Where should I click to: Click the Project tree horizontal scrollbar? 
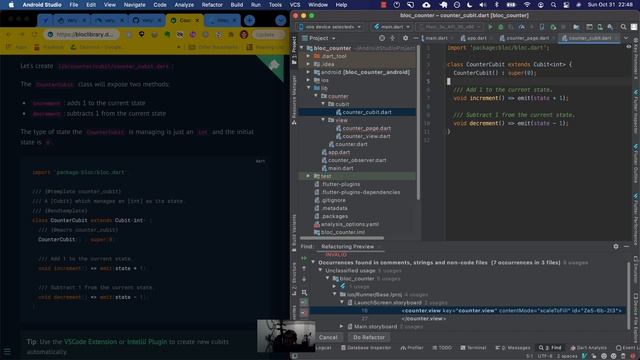(342, 238)
